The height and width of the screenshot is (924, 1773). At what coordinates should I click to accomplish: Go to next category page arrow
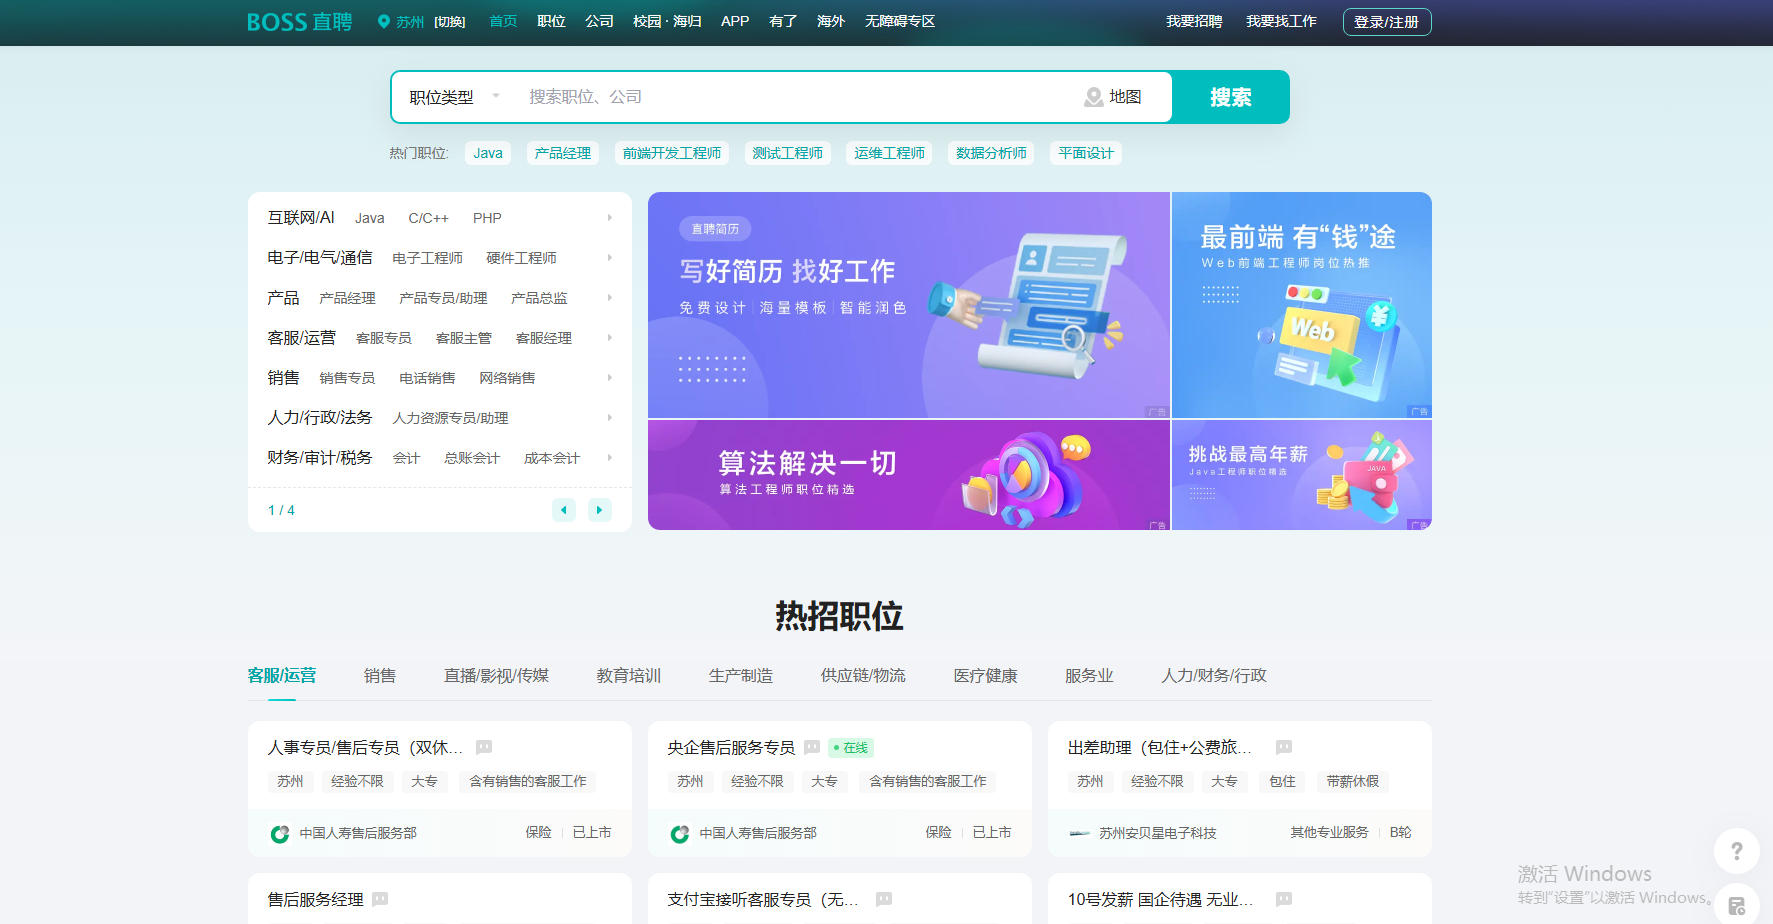[600, 510]
